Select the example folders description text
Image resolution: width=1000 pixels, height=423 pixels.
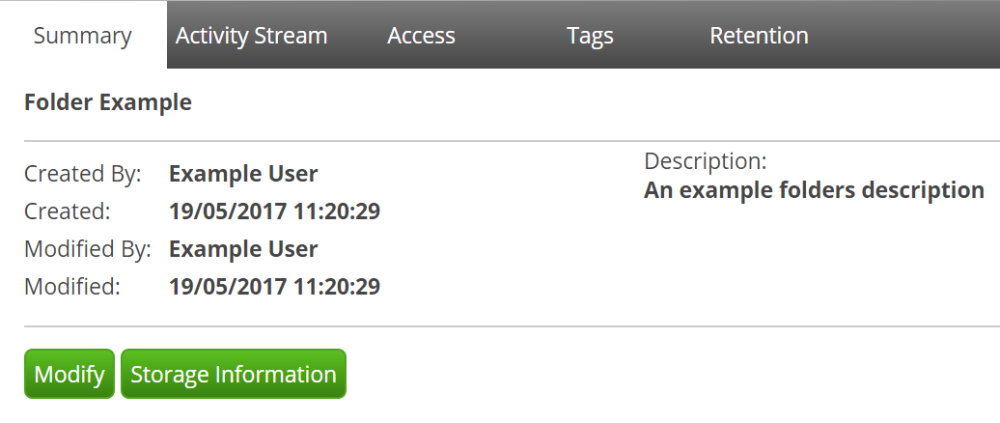click(x=814, y=190)
